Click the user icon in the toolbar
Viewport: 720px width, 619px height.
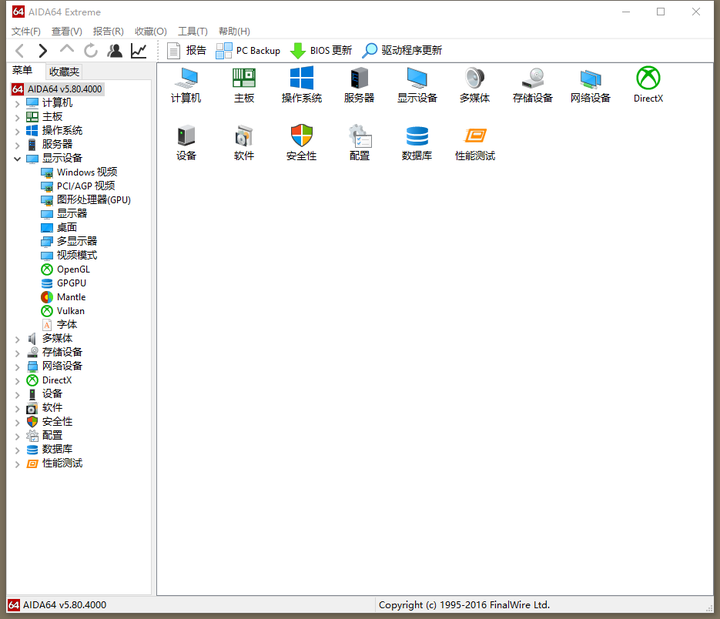point(115,50)
